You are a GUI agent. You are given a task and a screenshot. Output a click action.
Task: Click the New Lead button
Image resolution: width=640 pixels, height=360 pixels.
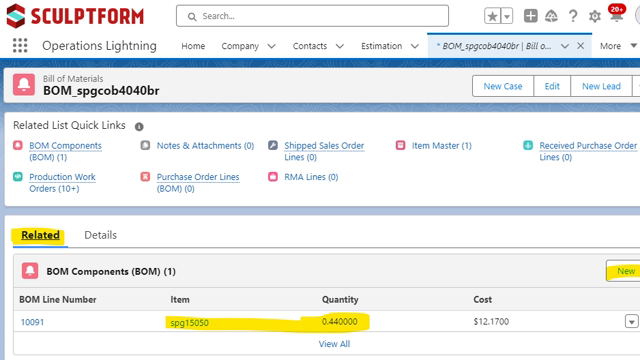coord(601,86)
